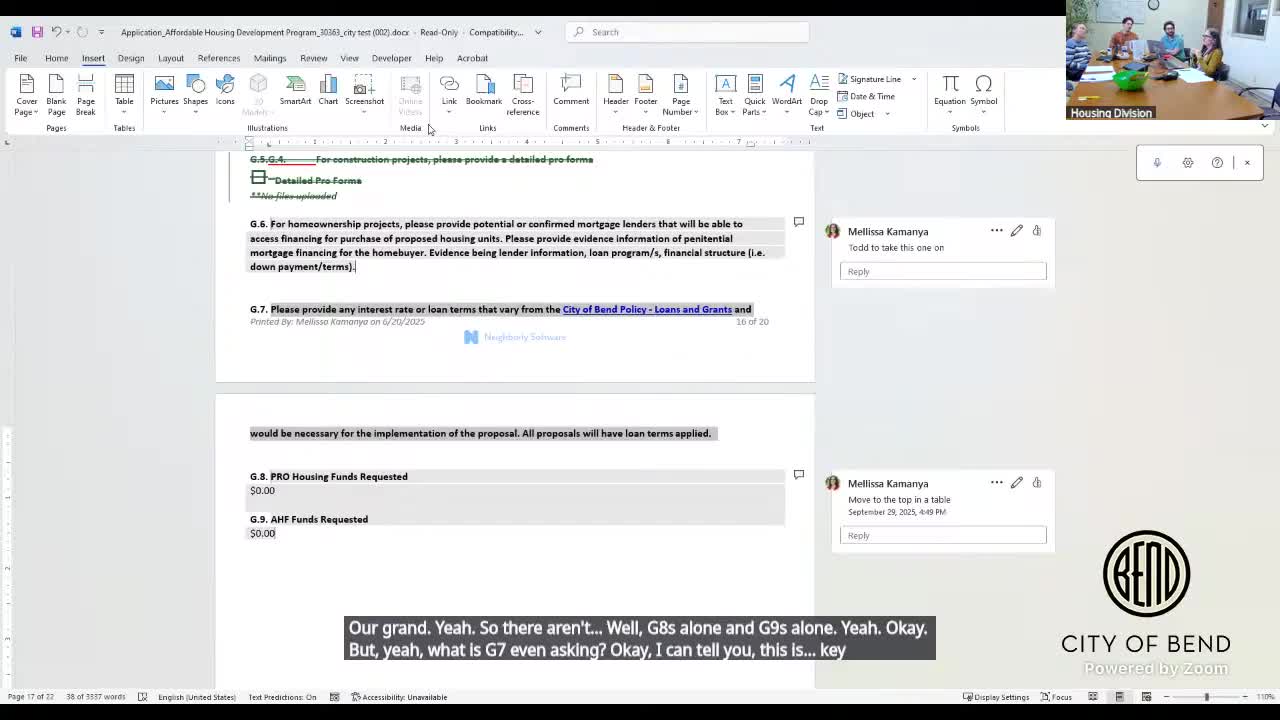Insert a Blank Page
The height and width of the screenshot is (720, 1280).
56,96
